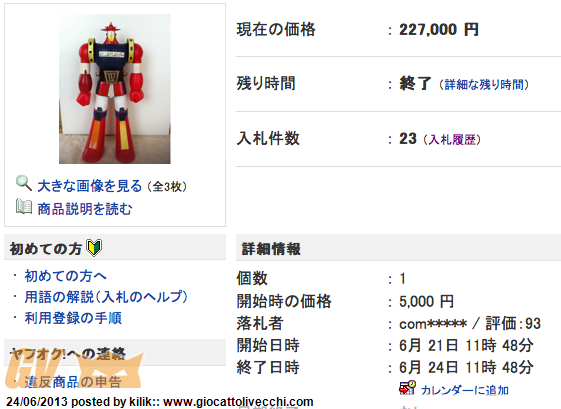The width and height of the screenshot is (561, 409).
Task: Open 用語の解説(入札のヘルプ) link
Action: [x=106, y=297]
